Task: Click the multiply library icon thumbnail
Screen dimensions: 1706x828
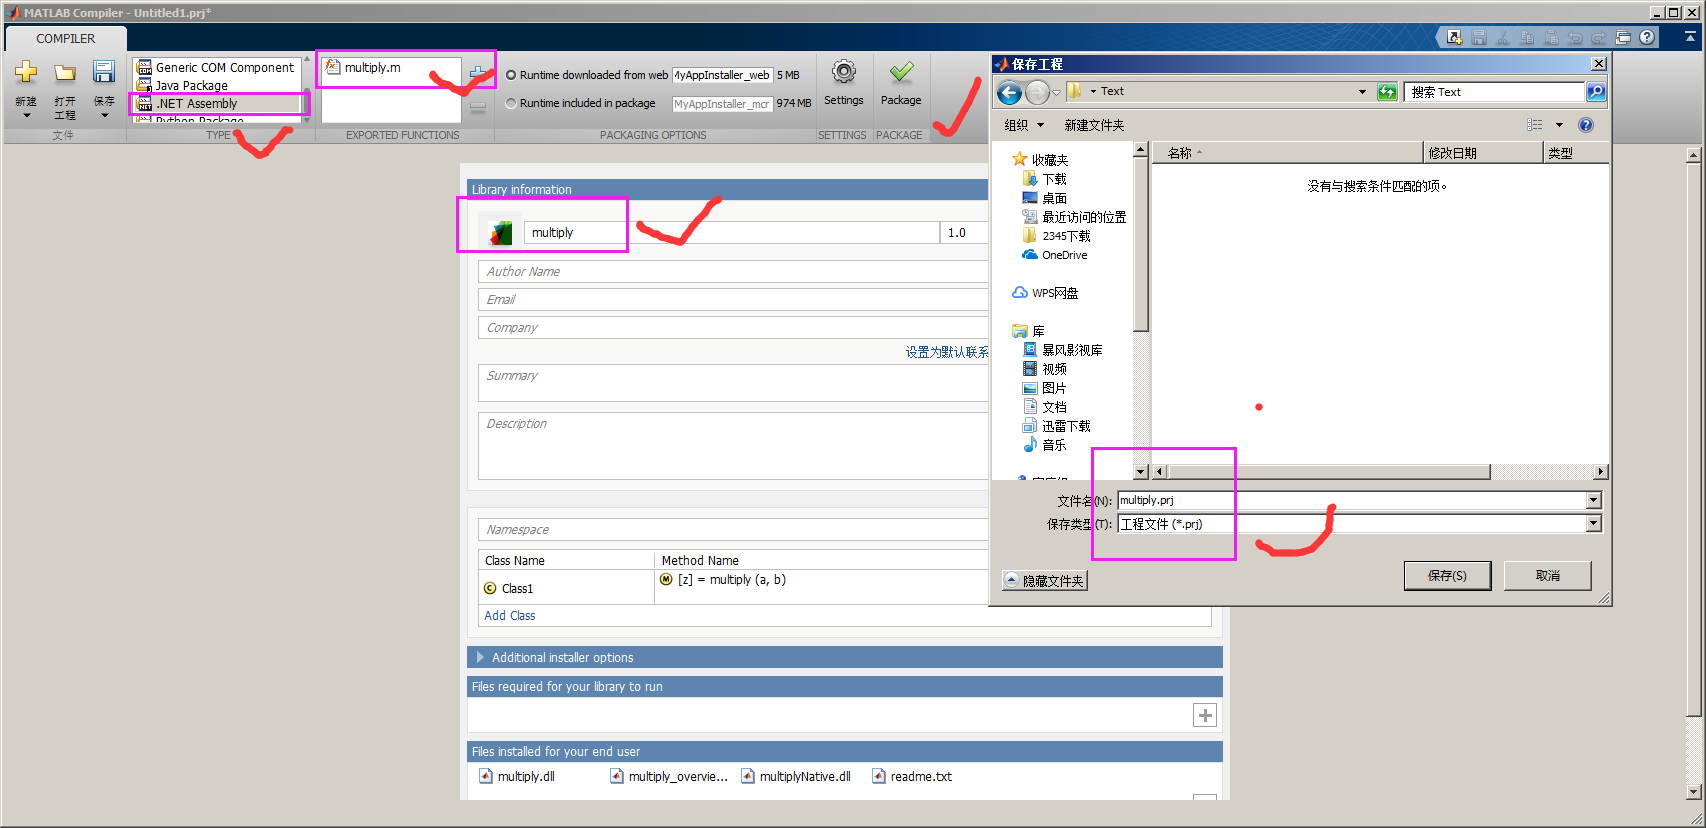Action: [x=500, y=232]
